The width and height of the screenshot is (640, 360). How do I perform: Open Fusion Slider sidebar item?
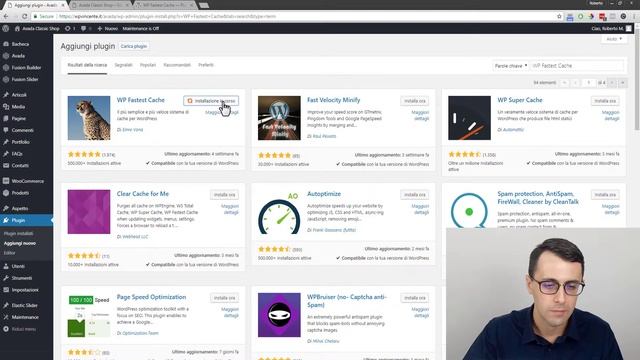click(24, 80)
